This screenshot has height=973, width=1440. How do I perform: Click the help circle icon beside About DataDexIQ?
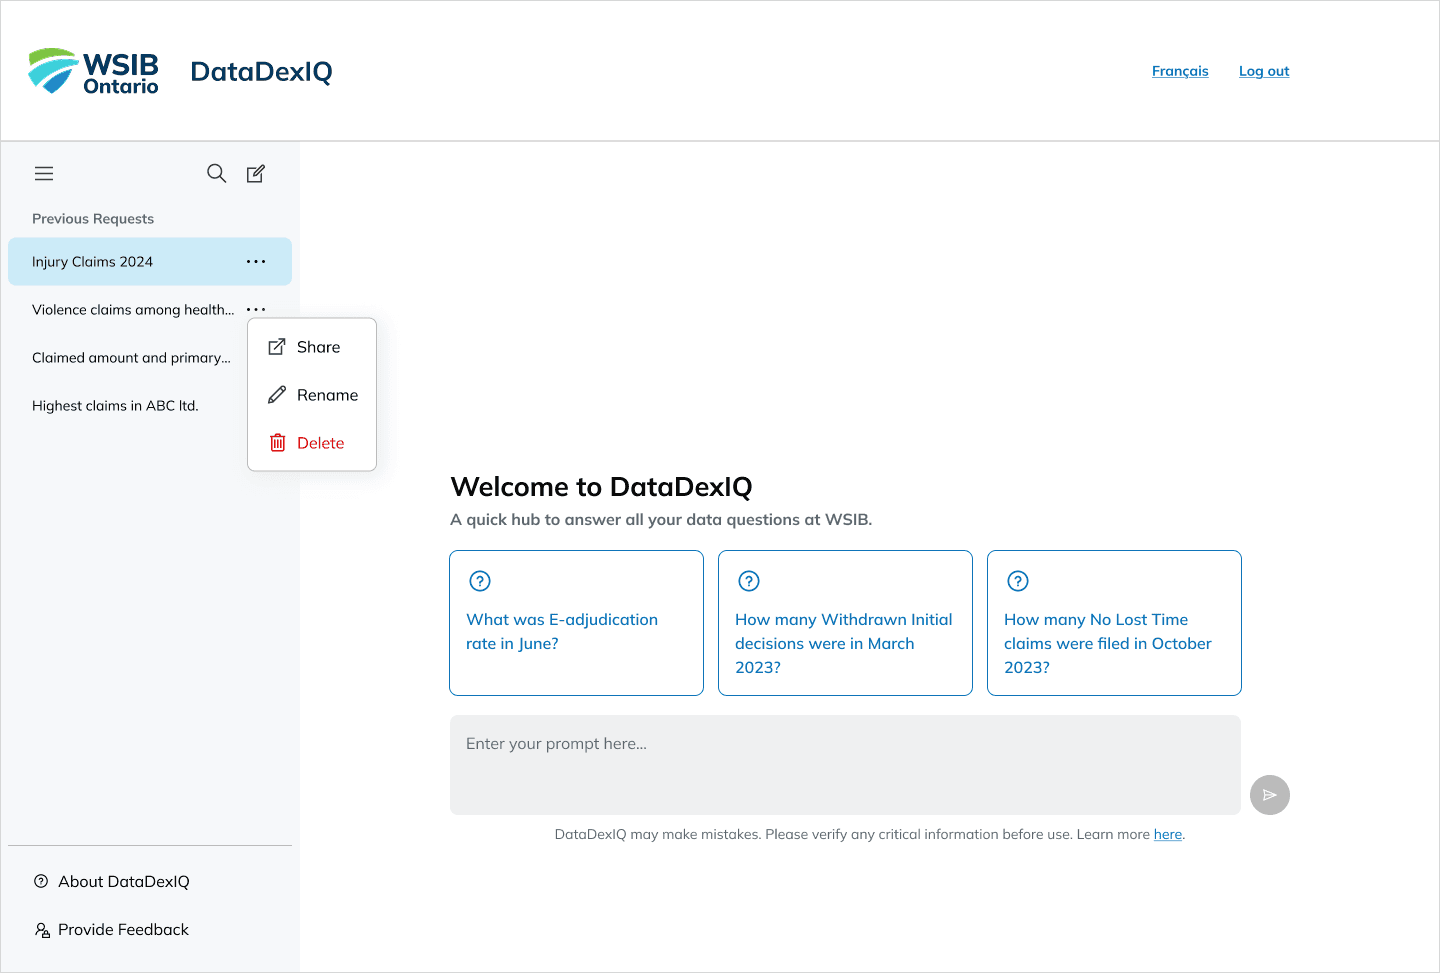pyautogui.click(x=41, y=882)
